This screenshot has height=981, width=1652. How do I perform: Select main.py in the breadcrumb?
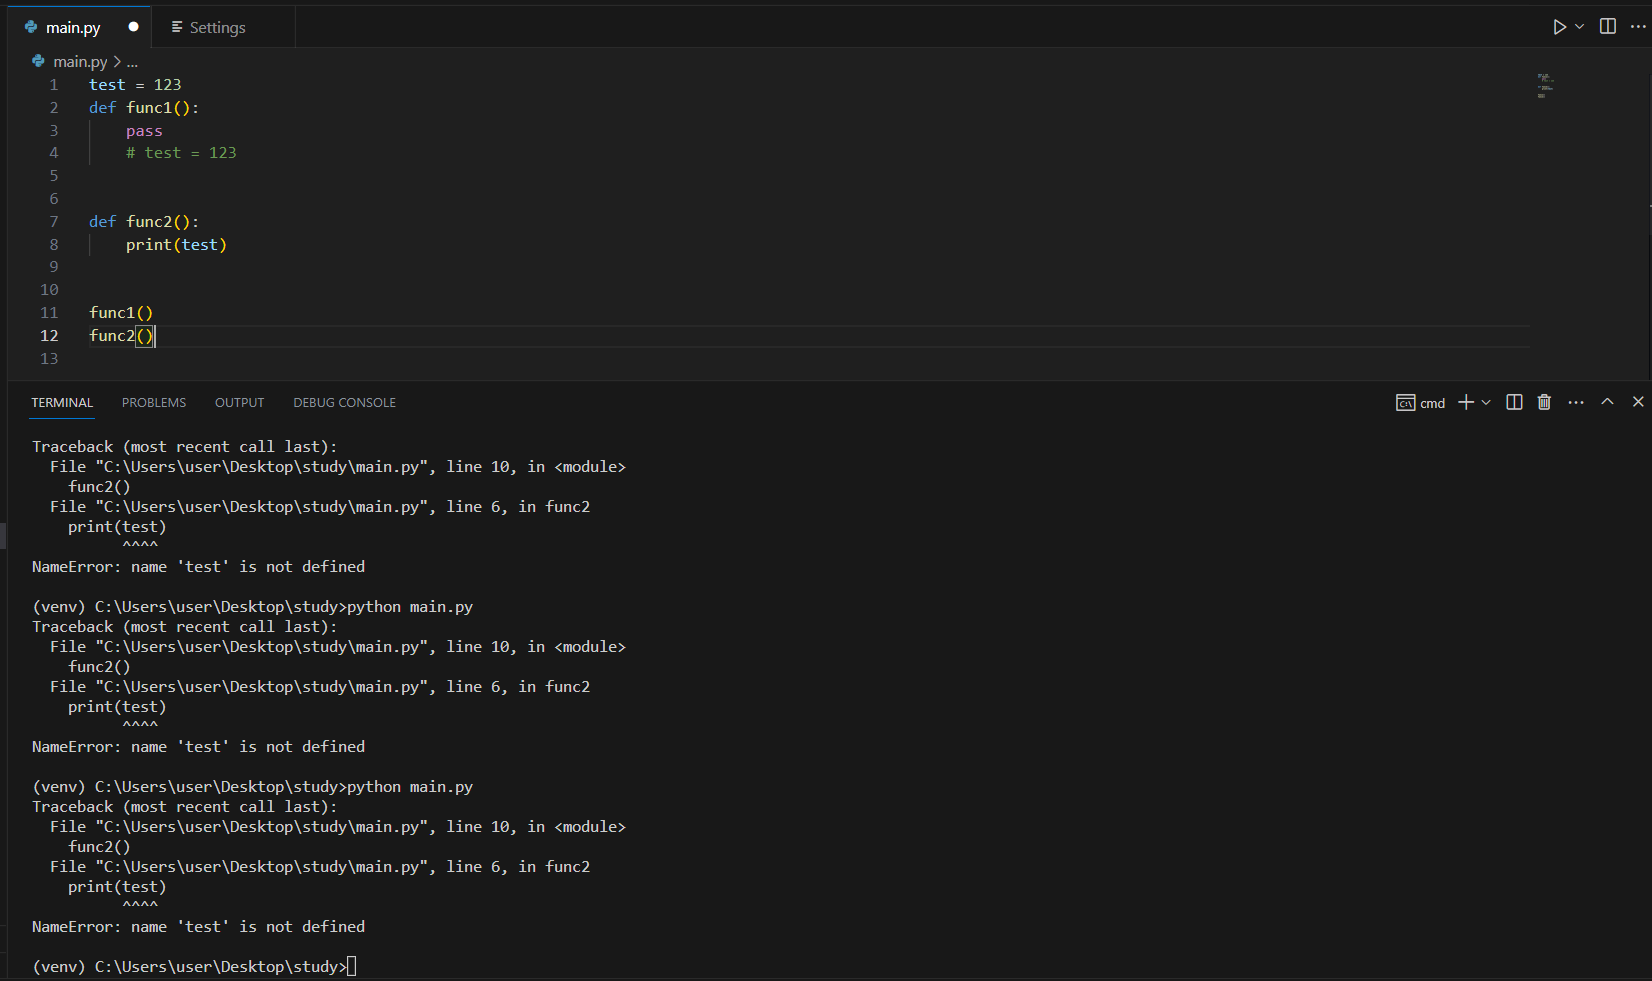point(80,62)
